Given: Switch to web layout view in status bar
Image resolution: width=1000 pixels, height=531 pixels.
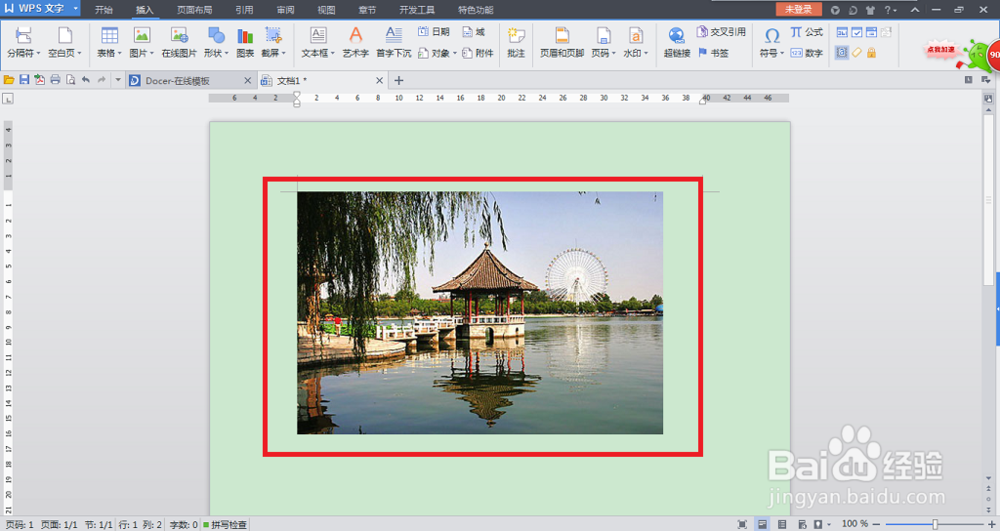Looking at the screenshot, I should pos(802,524).
